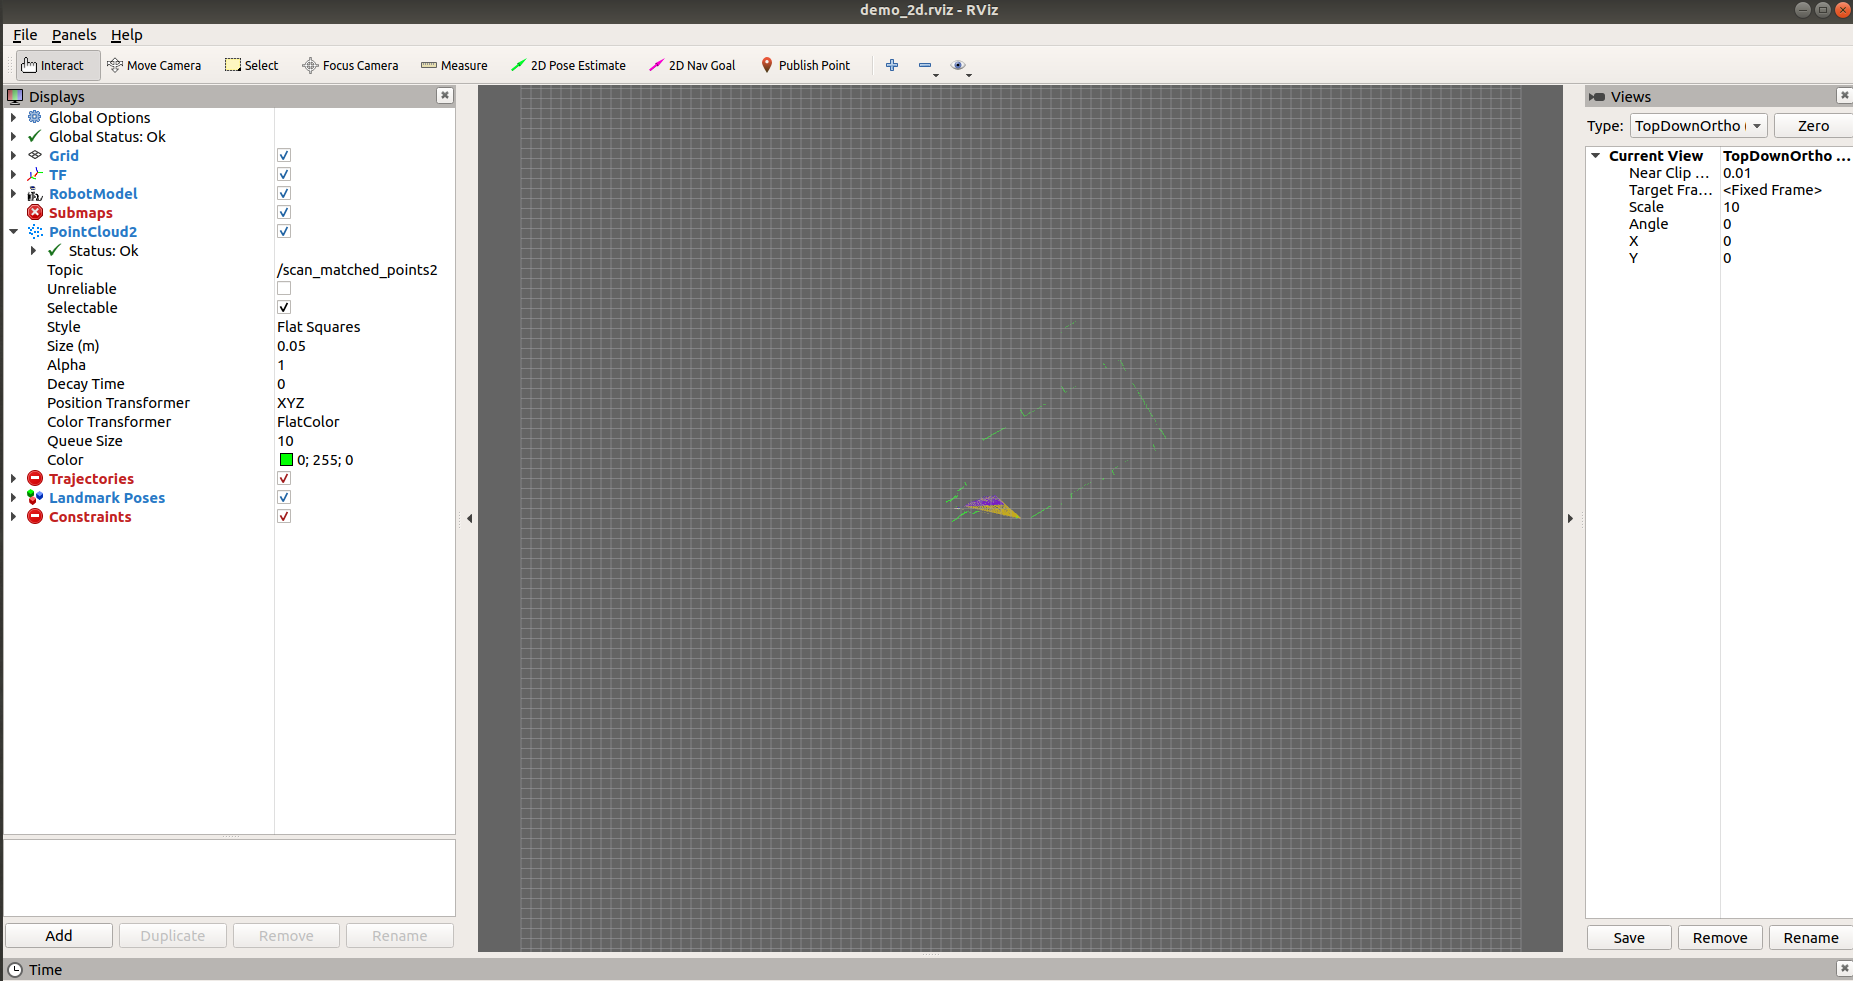The height and width of the screenshot is (981, 1853).
Task: Disable the RobotModel checkbox
Action: click(284, 193)
